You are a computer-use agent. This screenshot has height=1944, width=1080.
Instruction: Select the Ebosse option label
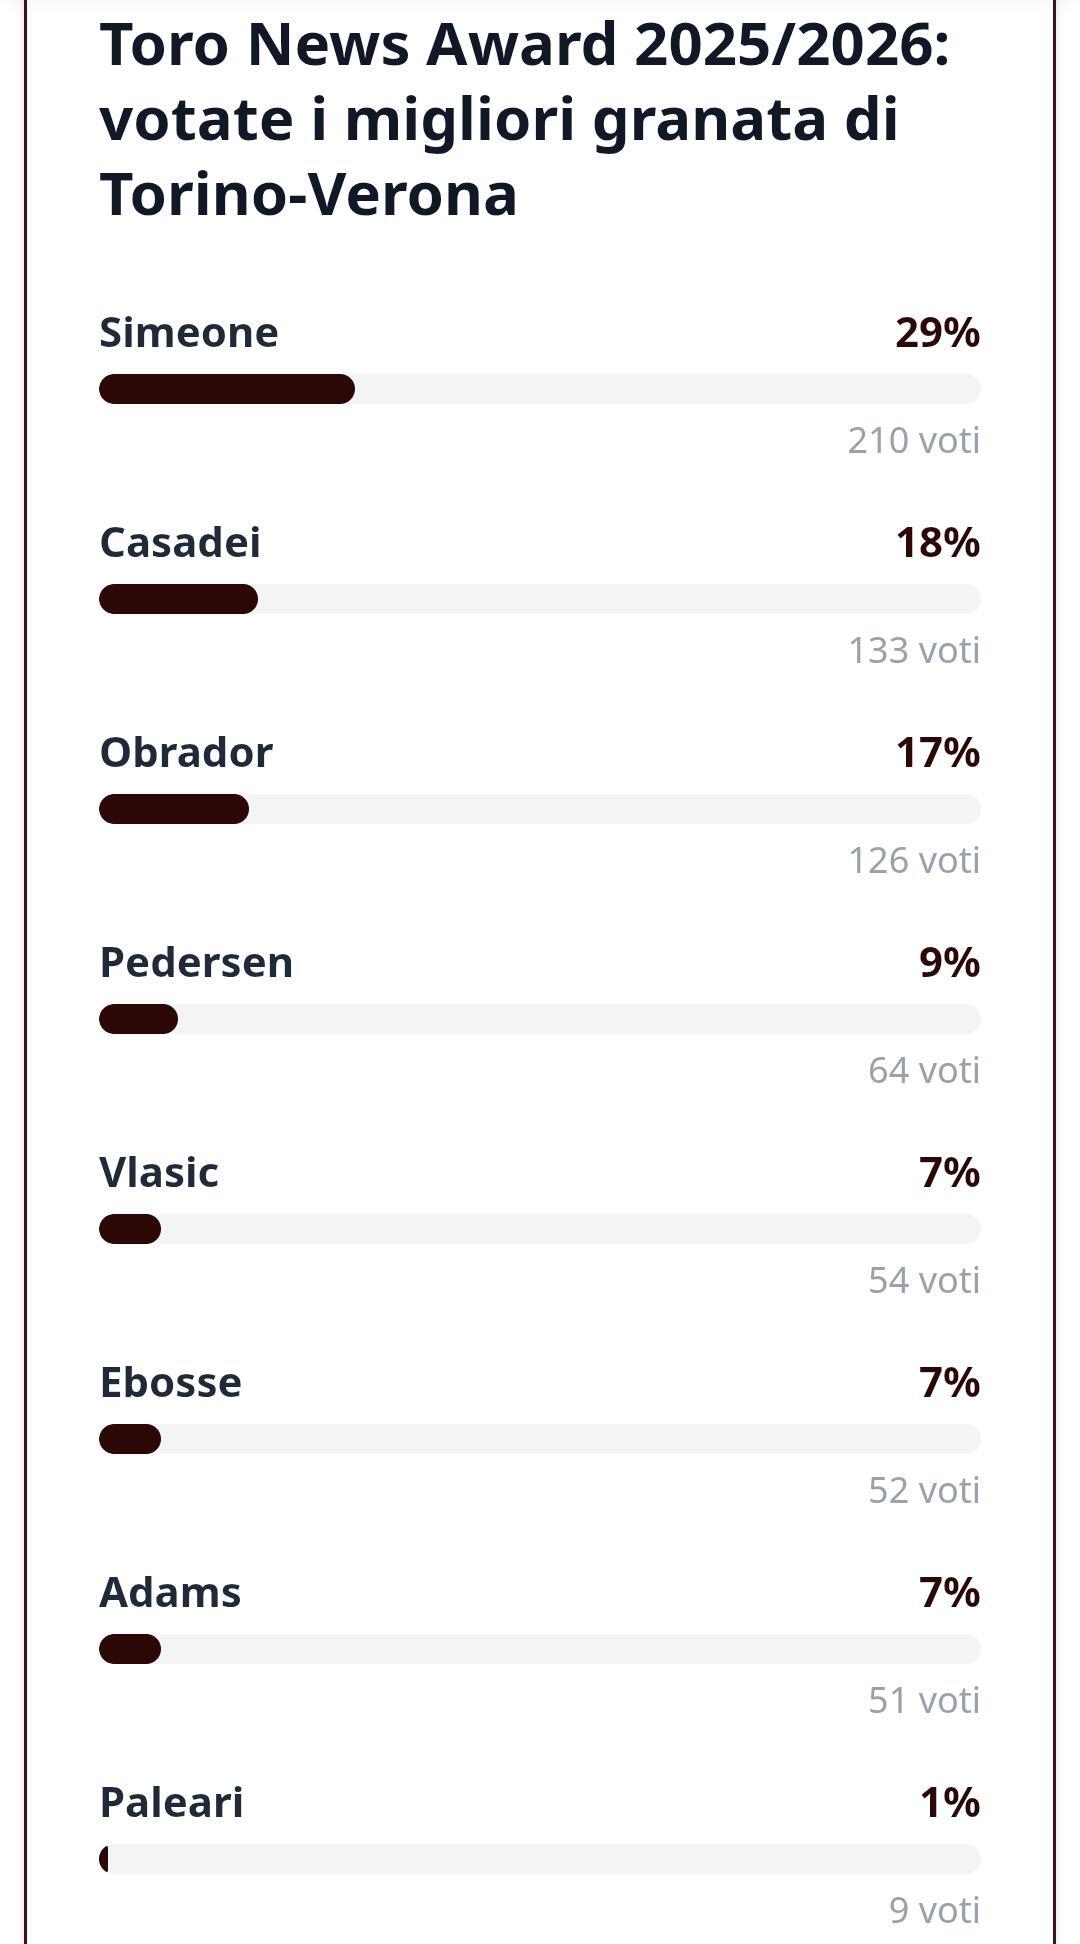tap(170, 1383)
